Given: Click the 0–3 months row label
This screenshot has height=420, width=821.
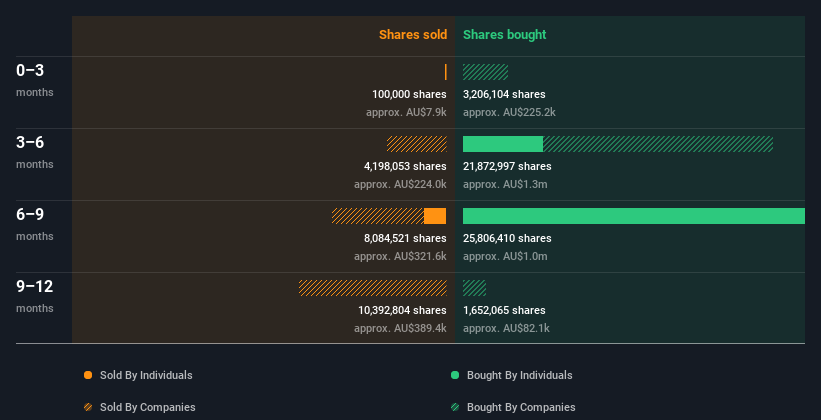Looking at the screenshot, I should (35, 80).
